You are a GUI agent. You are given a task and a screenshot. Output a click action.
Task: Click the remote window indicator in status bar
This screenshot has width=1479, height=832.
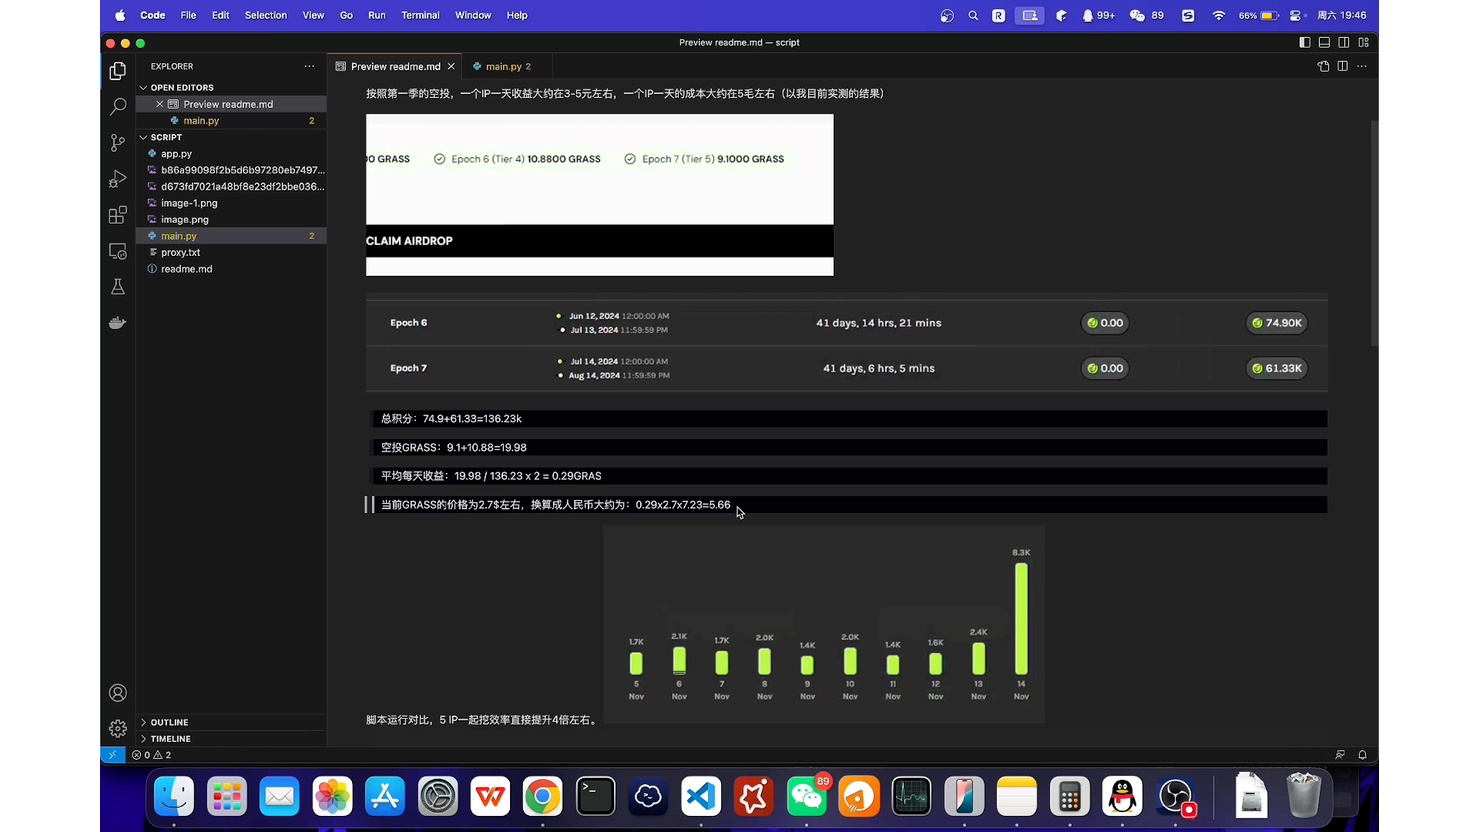(x=112, y=755)
